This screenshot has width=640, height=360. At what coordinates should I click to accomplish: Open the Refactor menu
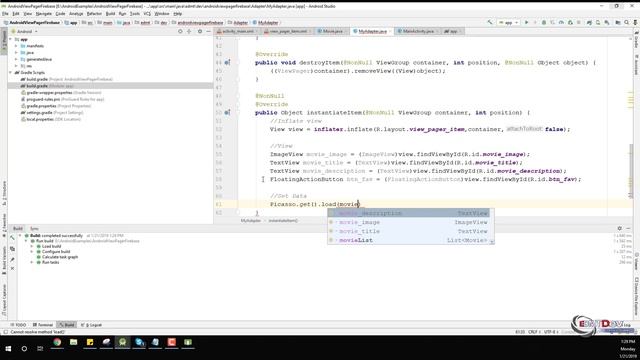[94, 13]
